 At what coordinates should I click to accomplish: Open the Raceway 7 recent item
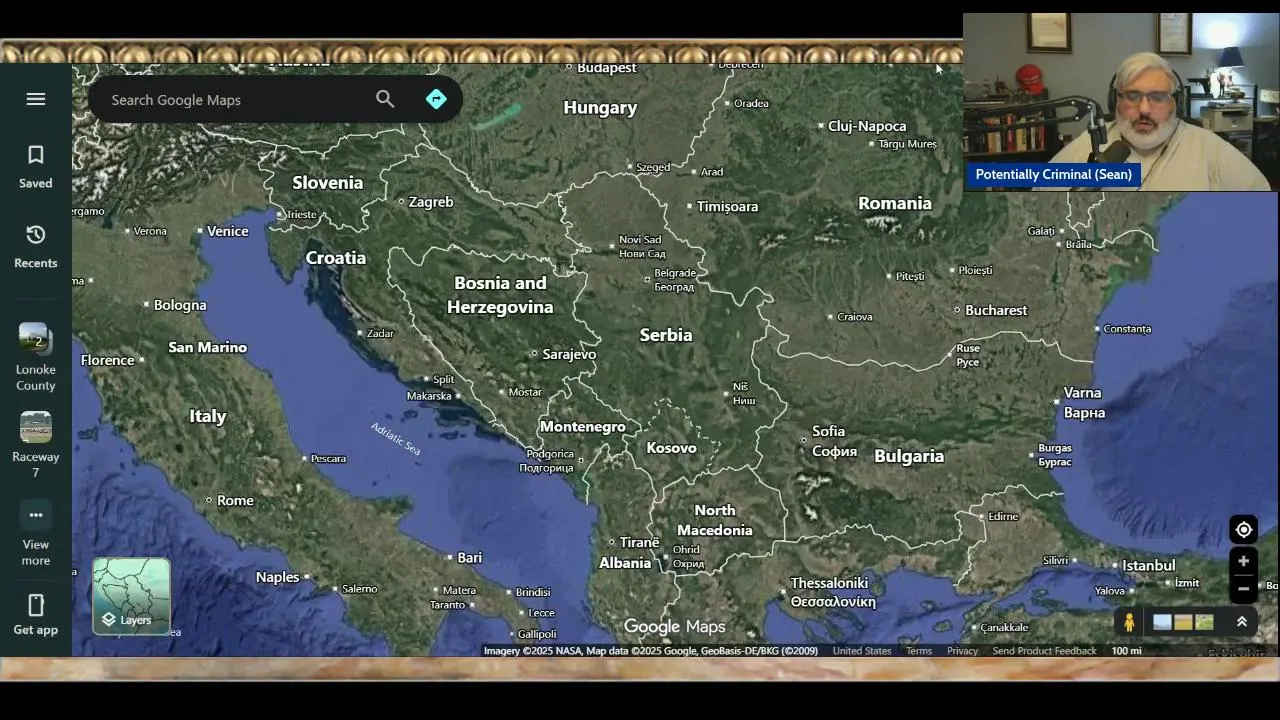35,445
